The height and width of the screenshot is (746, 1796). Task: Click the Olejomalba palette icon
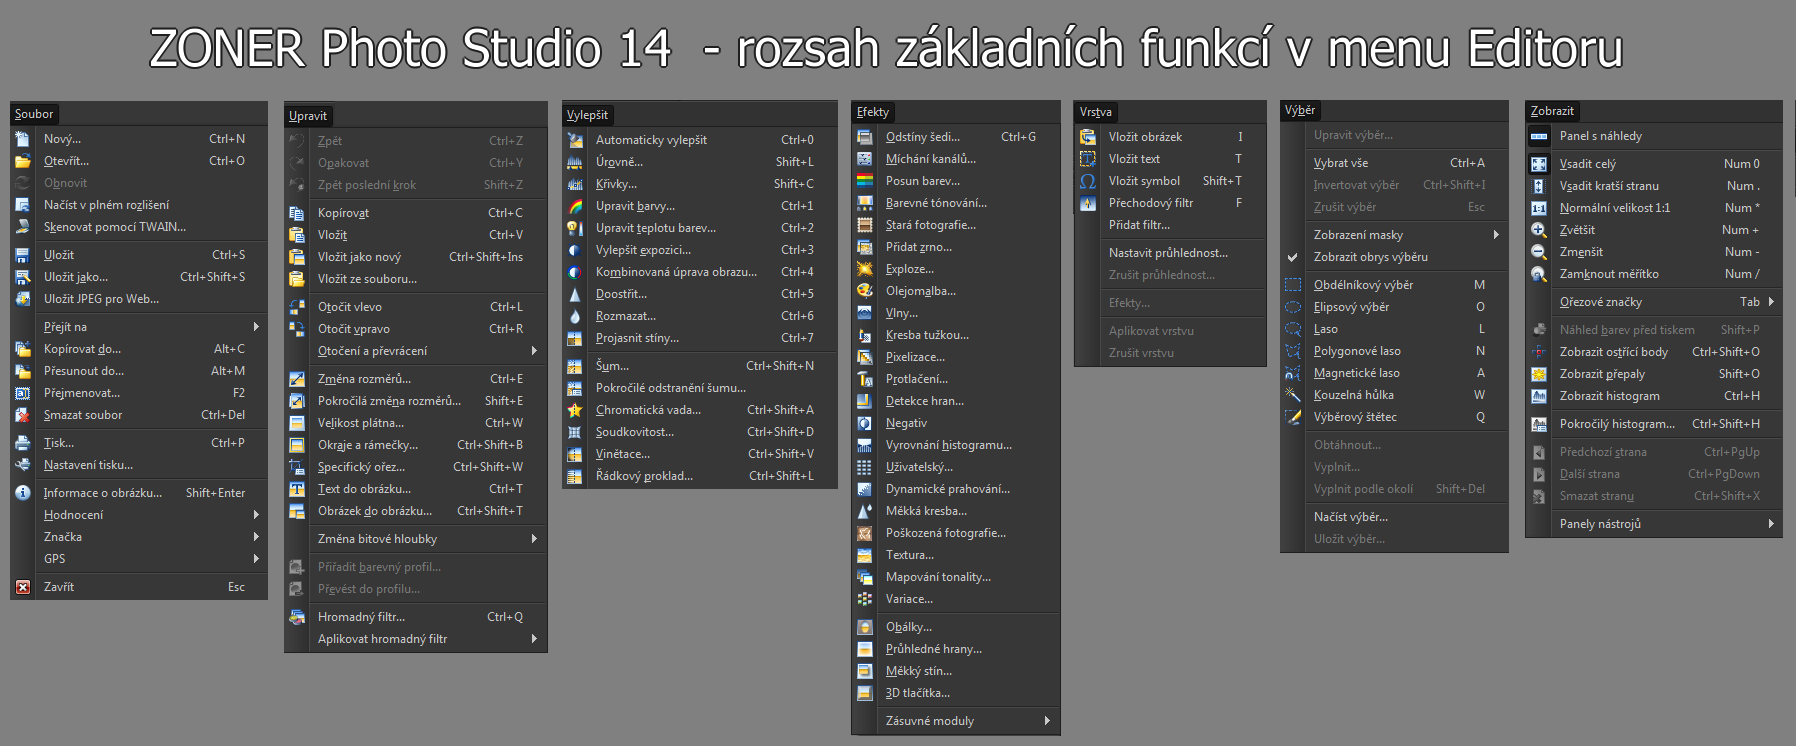pyautogui.click(x=865, y=291)
